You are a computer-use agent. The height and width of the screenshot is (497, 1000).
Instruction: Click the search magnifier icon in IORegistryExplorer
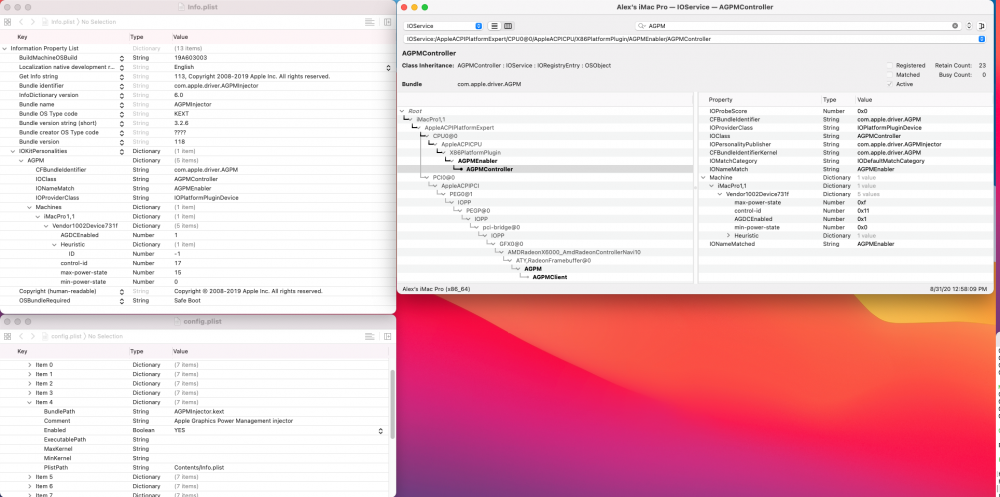[x=643, y=26]
